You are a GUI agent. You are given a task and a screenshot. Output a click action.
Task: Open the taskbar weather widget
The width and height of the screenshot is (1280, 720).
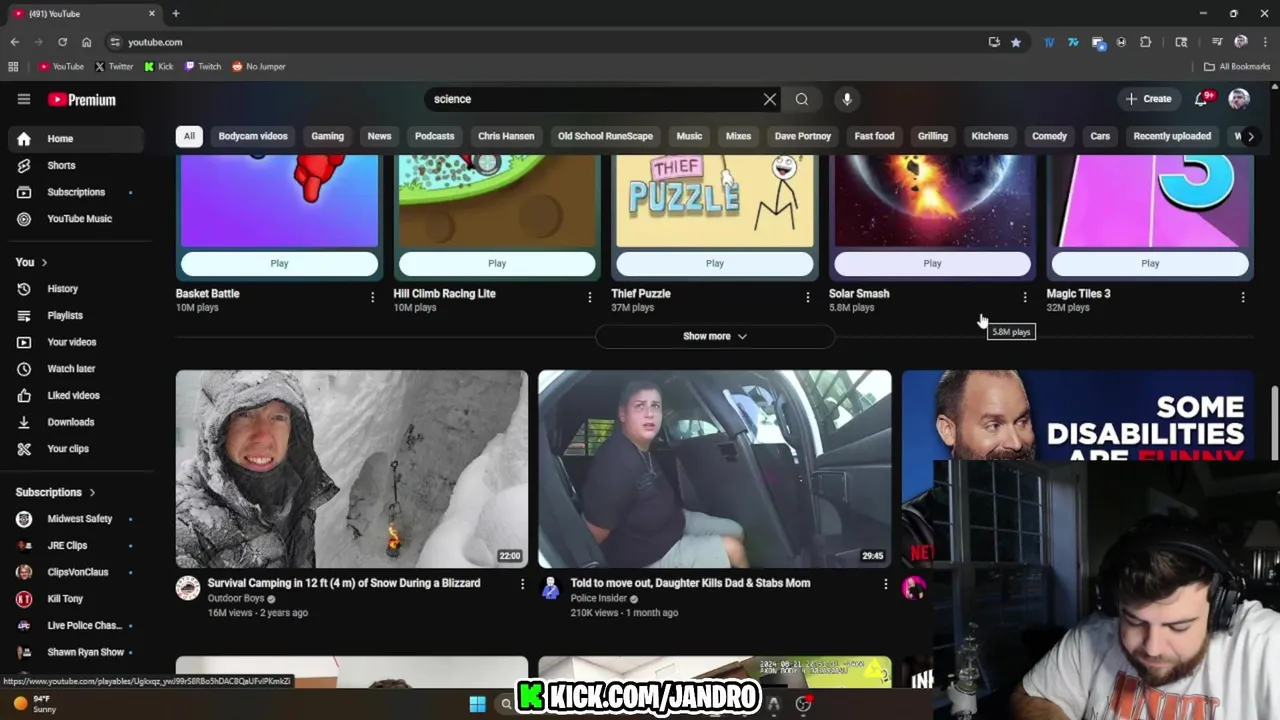[x=34, y=704]
